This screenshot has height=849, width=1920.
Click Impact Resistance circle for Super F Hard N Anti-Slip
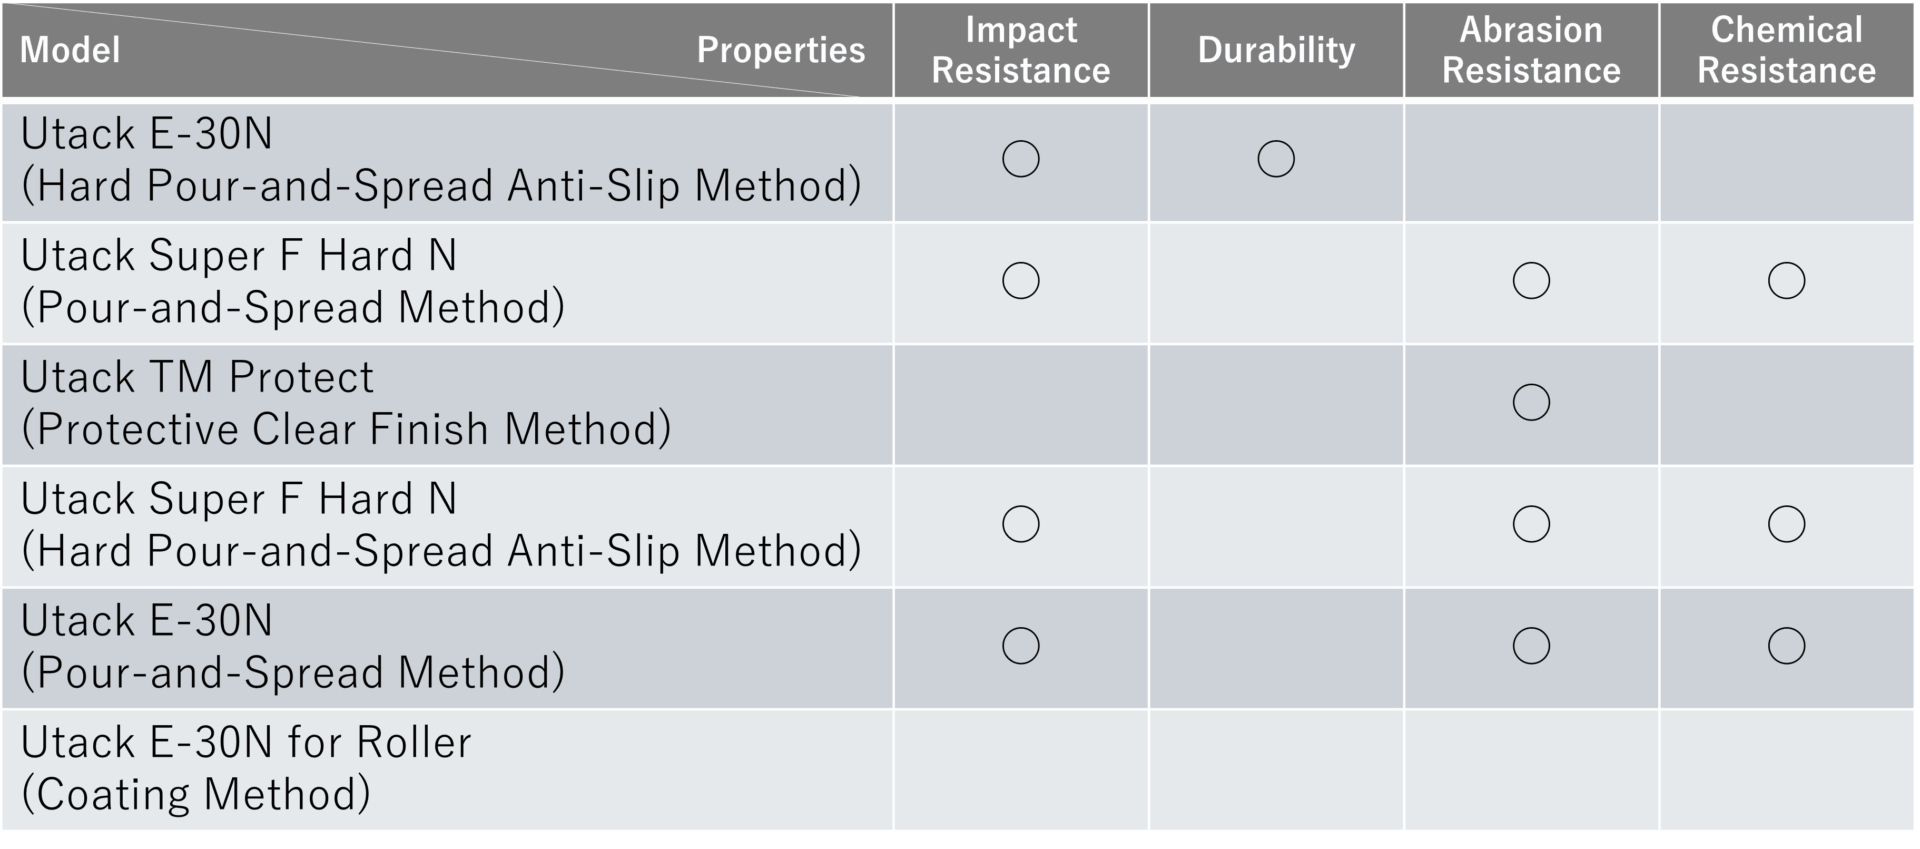(x=1020, y=524)
